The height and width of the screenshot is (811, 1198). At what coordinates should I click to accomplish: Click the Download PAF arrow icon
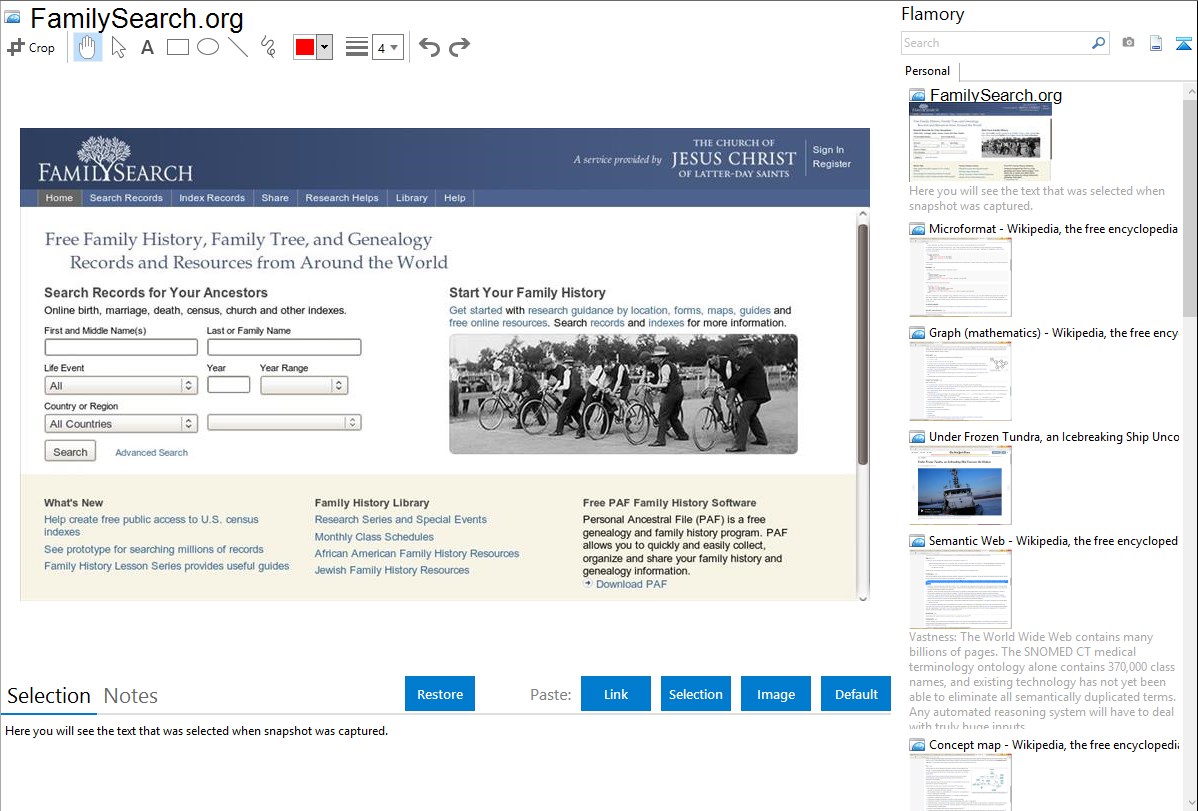coord(588,583)
